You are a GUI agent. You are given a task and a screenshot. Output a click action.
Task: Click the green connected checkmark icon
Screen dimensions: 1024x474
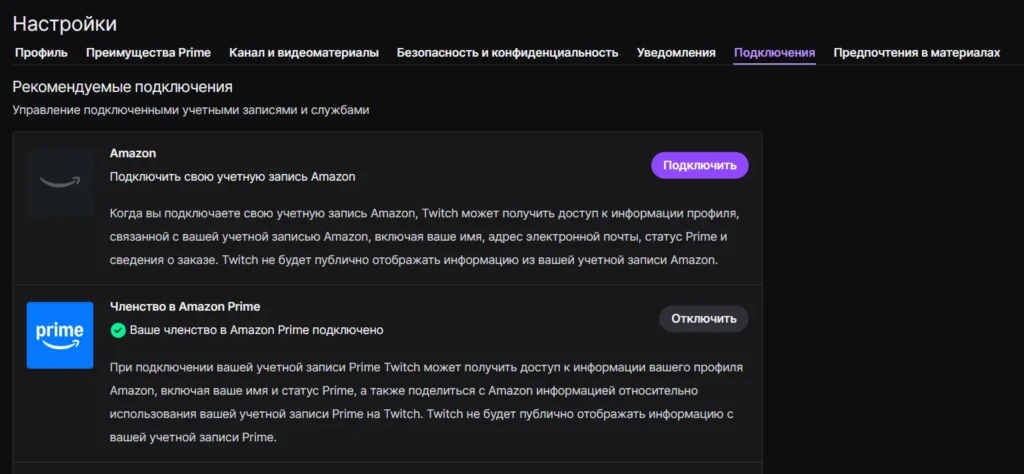[x=118, y=330]
